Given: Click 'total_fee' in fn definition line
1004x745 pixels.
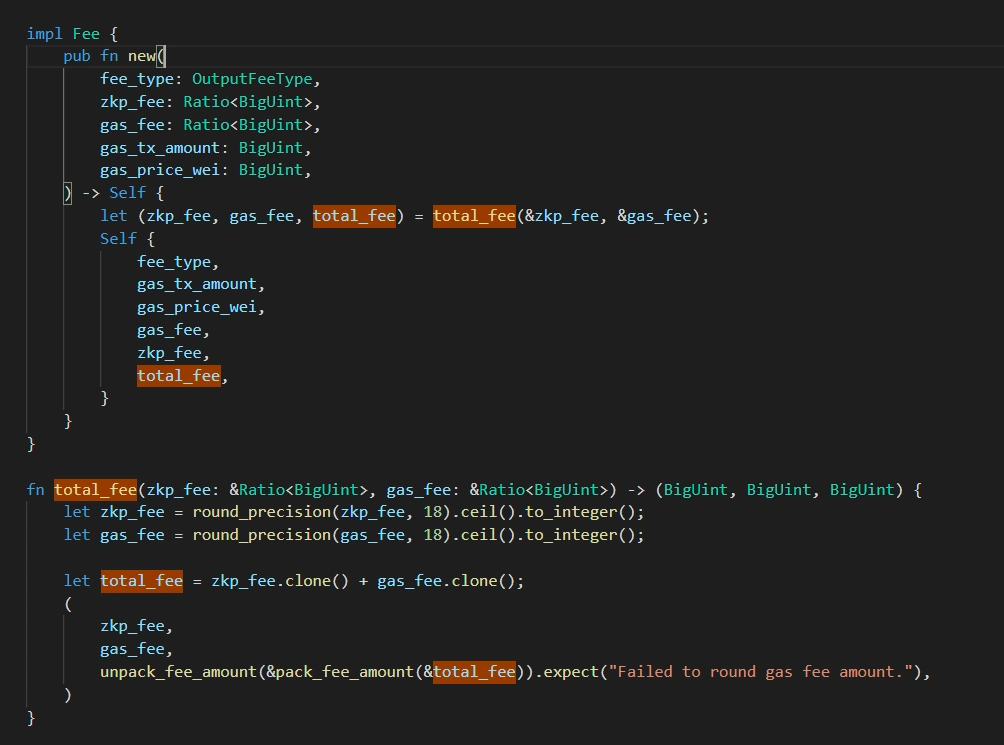Looking at the screenshot, I should pos(95,490).
